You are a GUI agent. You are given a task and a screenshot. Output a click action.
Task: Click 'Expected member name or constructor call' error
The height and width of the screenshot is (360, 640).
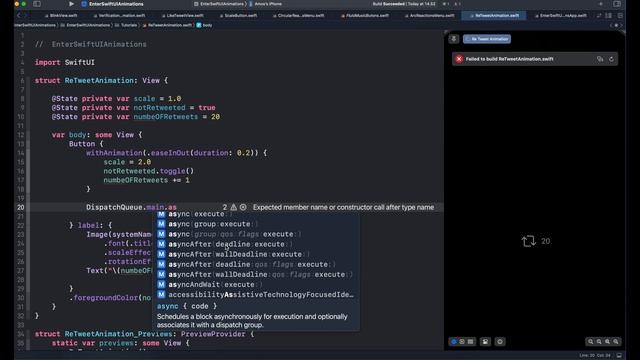343,207
